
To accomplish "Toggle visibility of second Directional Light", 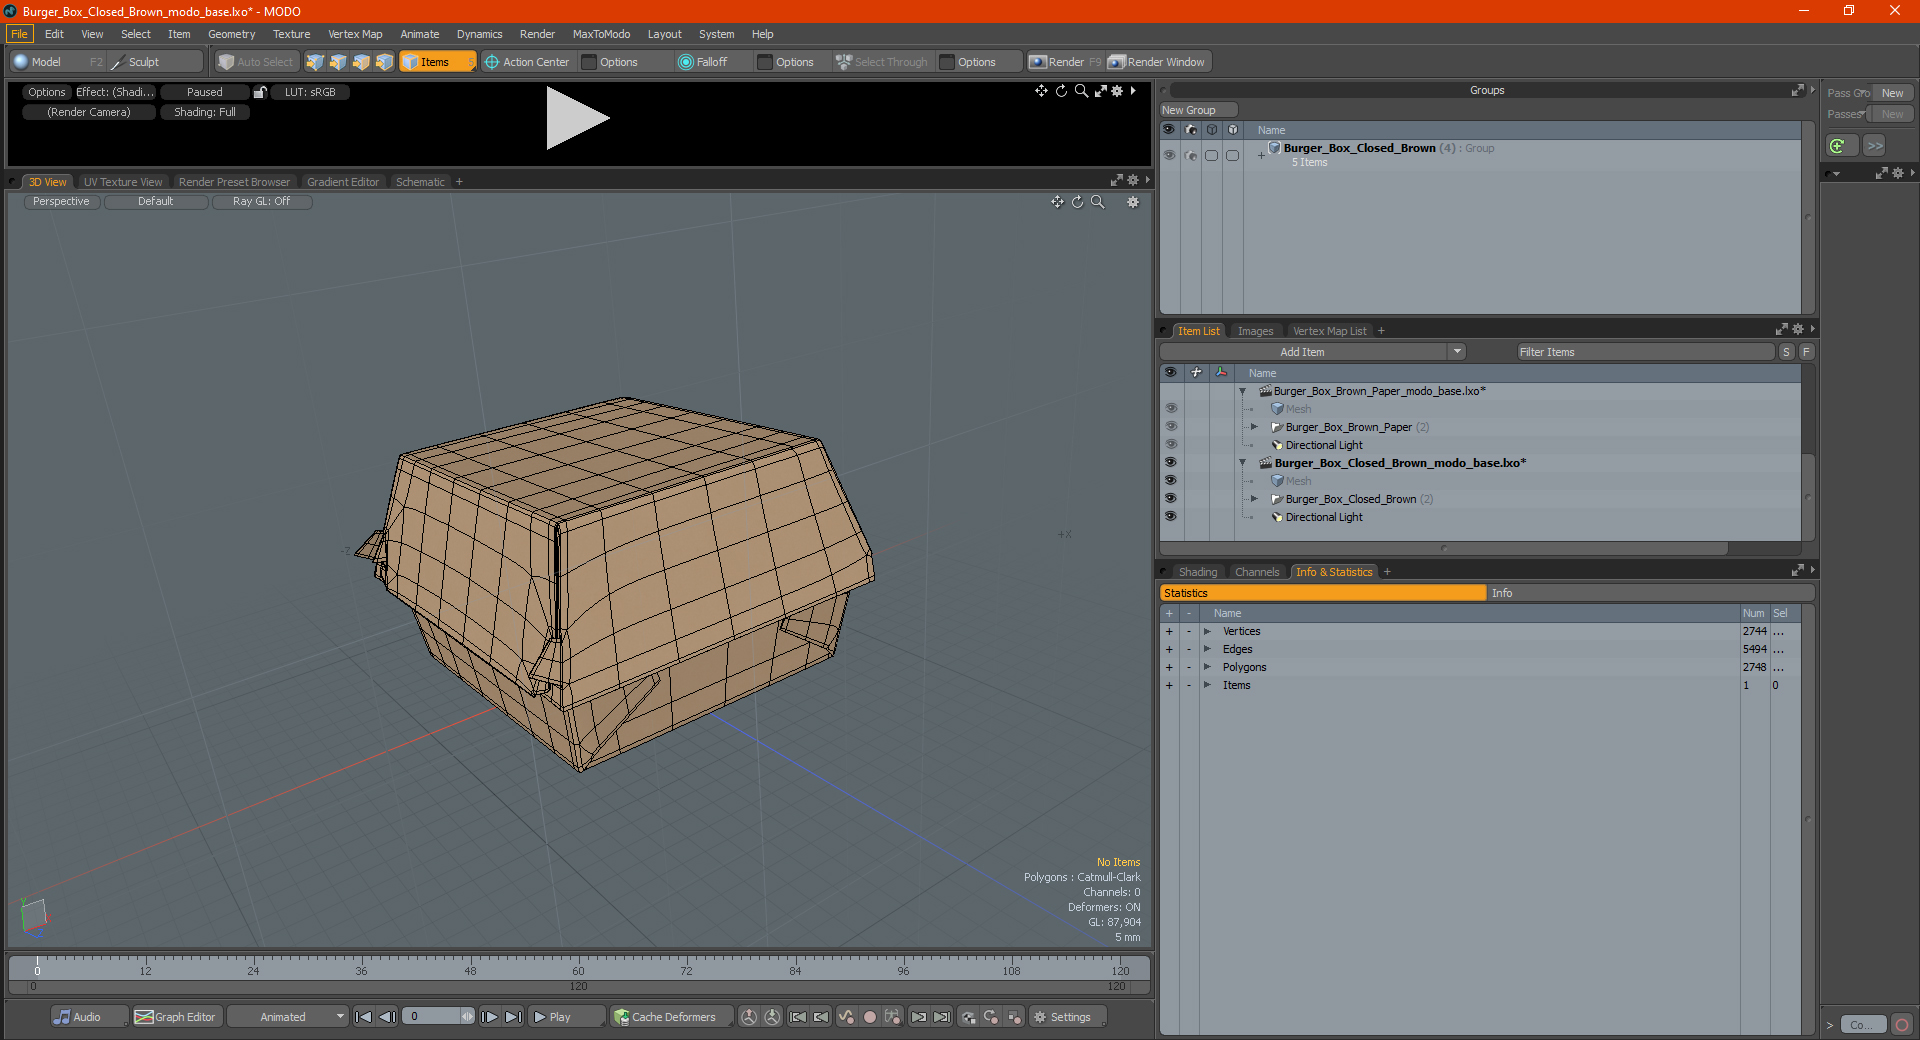I will [1170, 516].
